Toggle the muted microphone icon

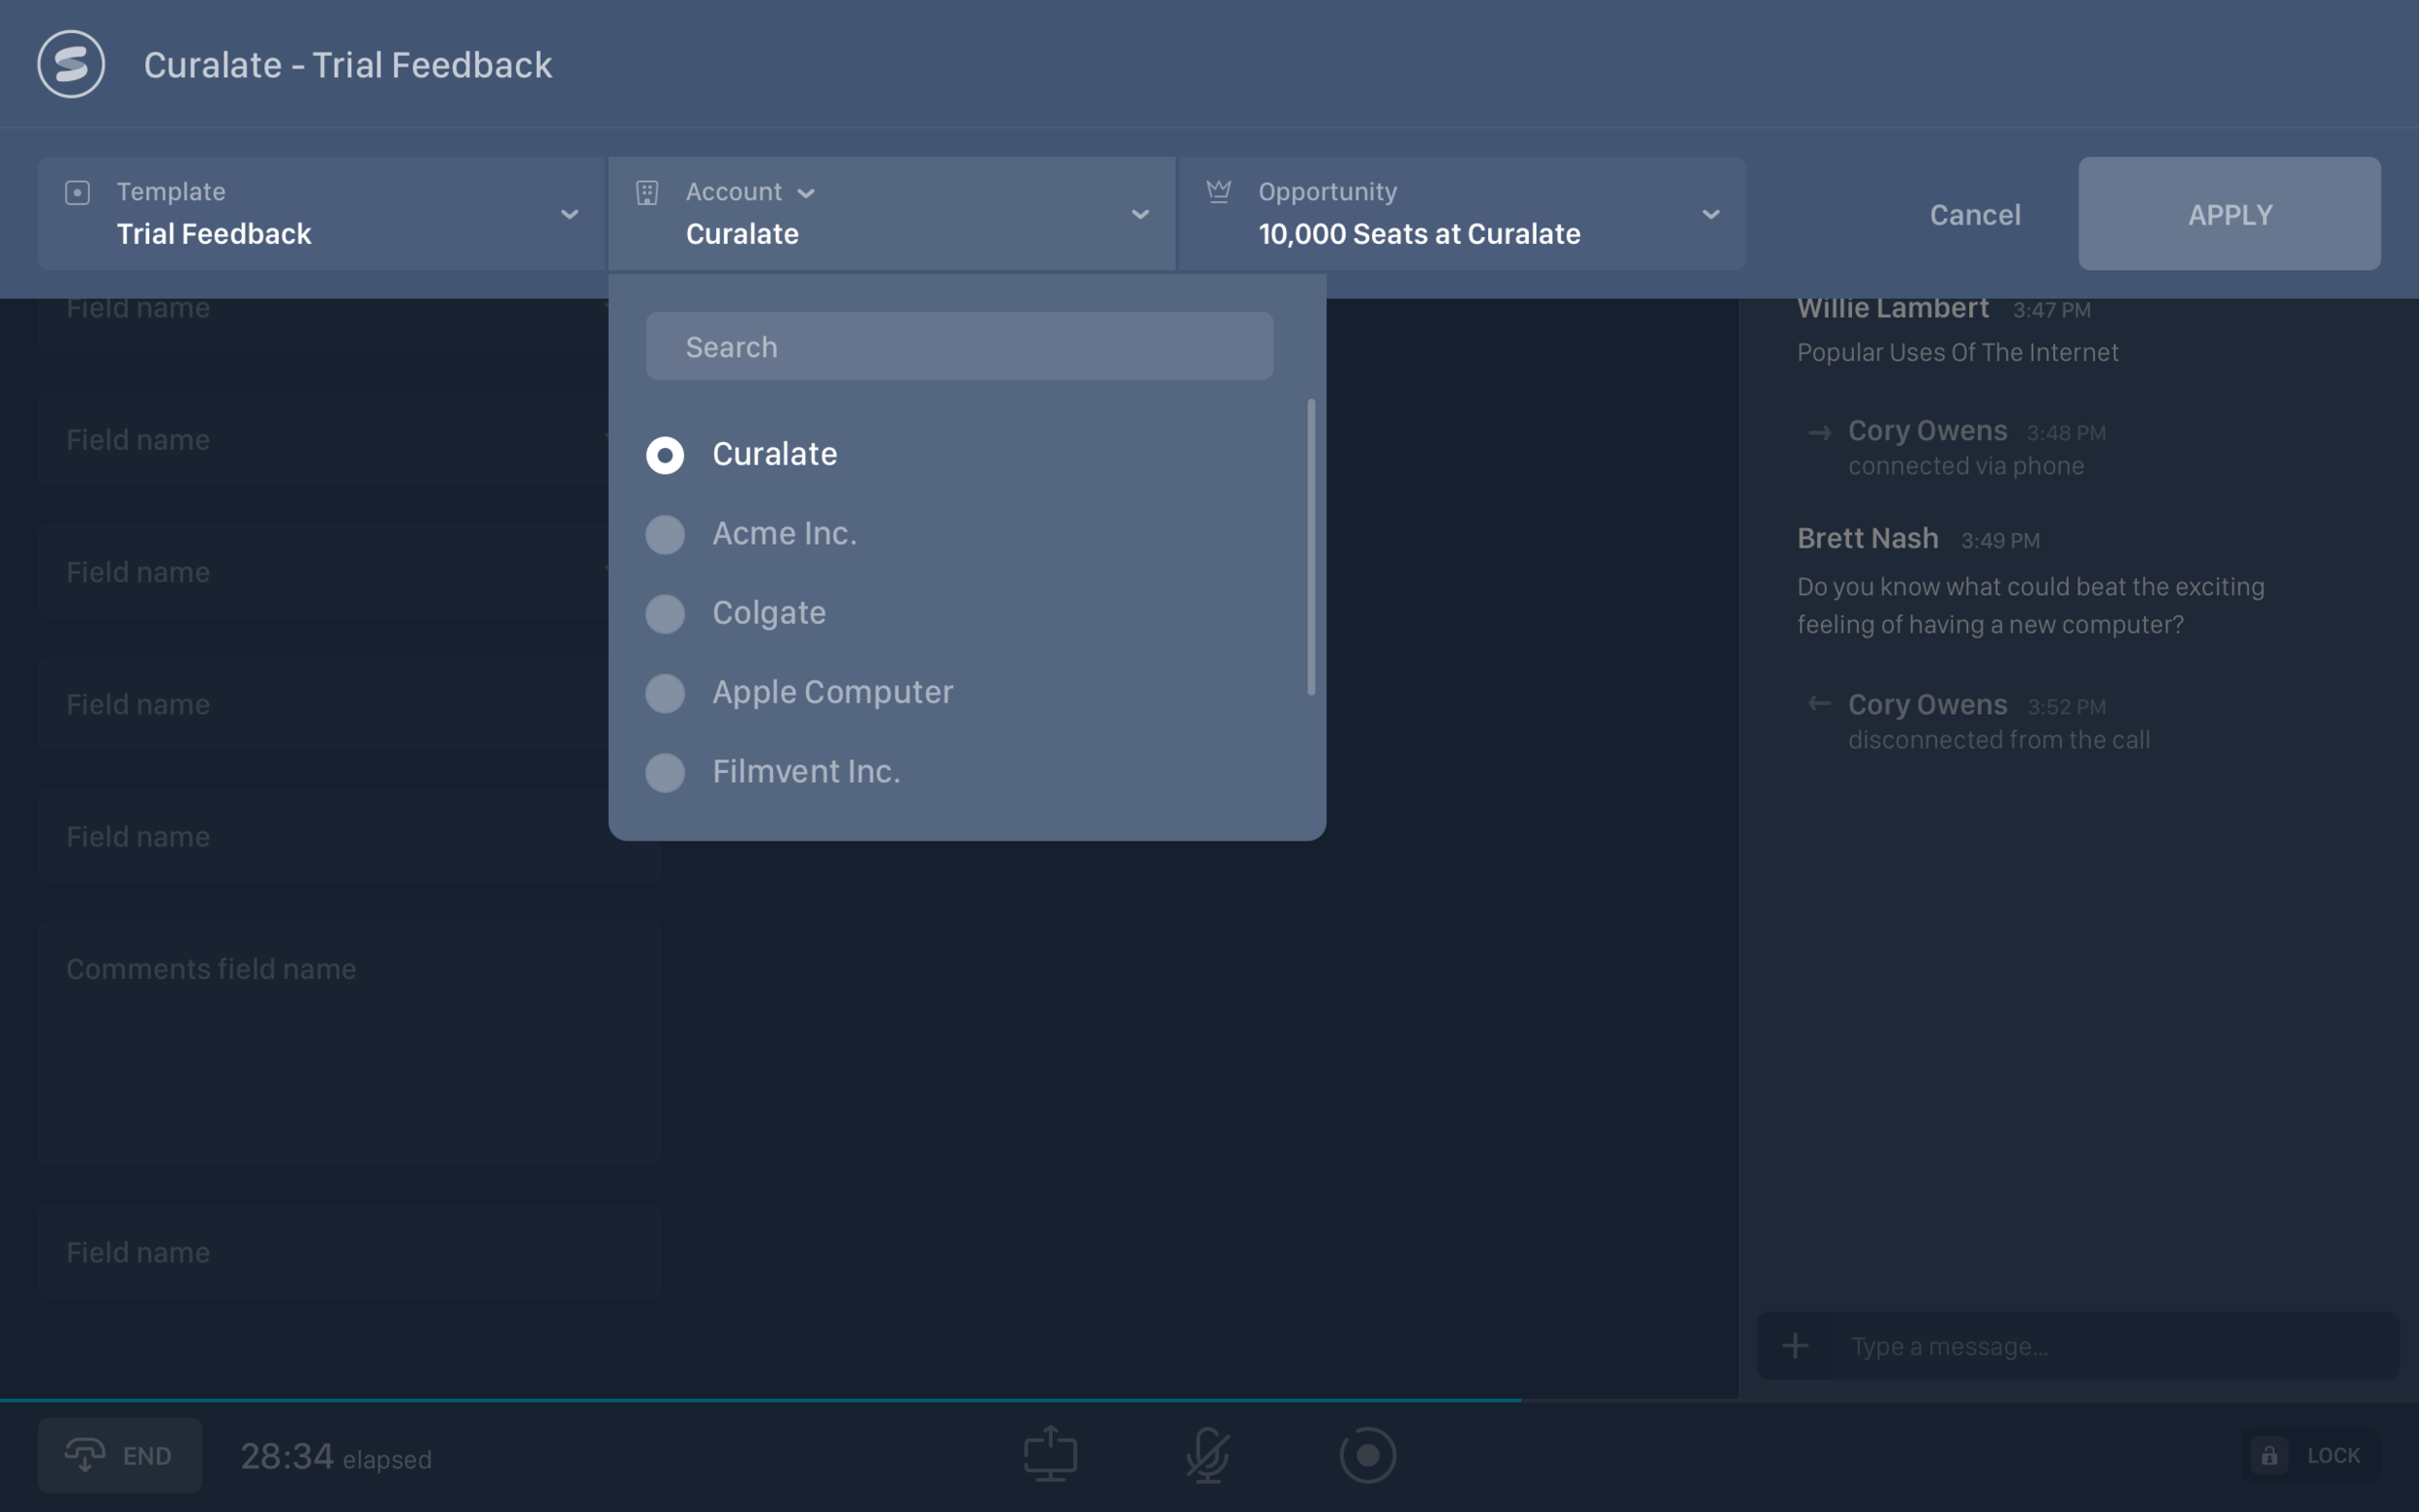click(1208, 1454)
